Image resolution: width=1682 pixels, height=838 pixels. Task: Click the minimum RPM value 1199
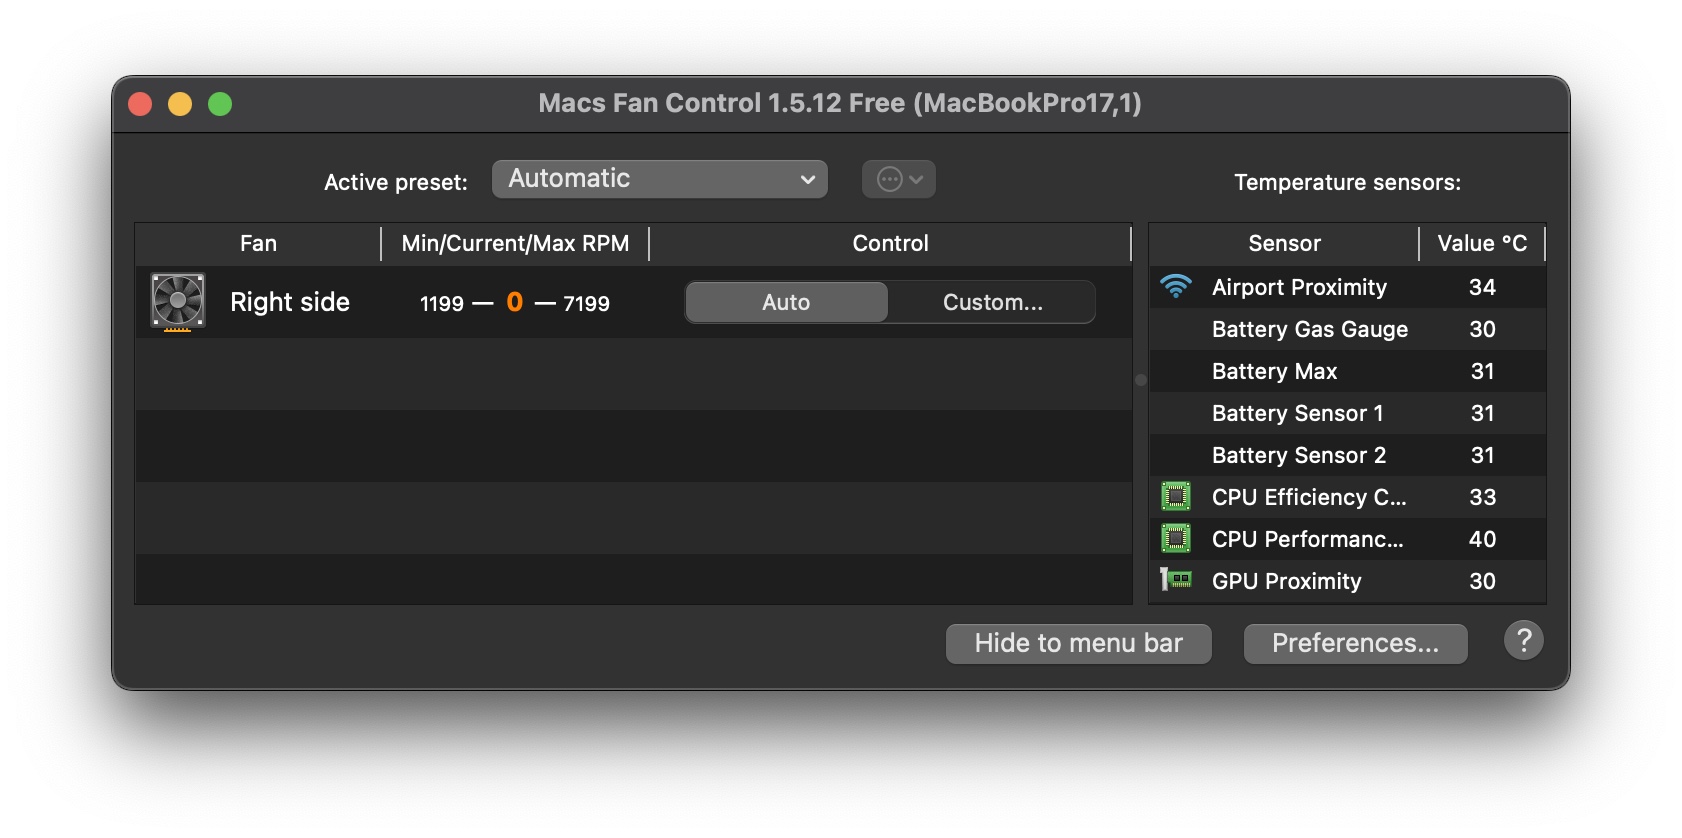pyautogui.click(x=442, y=303)
